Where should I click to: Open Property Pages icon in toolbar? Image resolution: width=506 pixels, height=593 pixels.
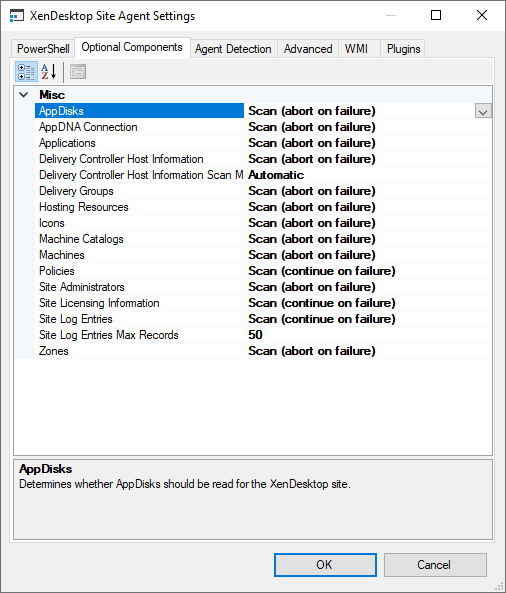[78, 71]
